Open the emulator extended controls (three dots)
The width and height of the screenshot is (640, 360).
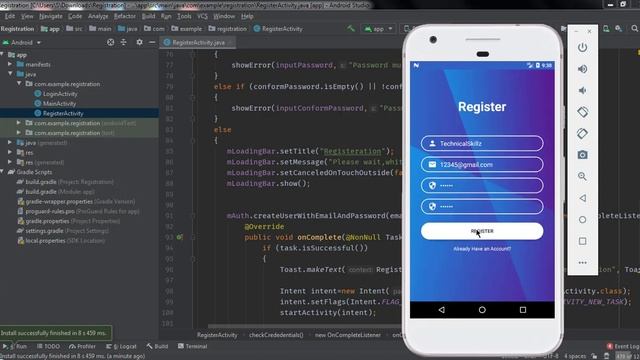[582, 262]
